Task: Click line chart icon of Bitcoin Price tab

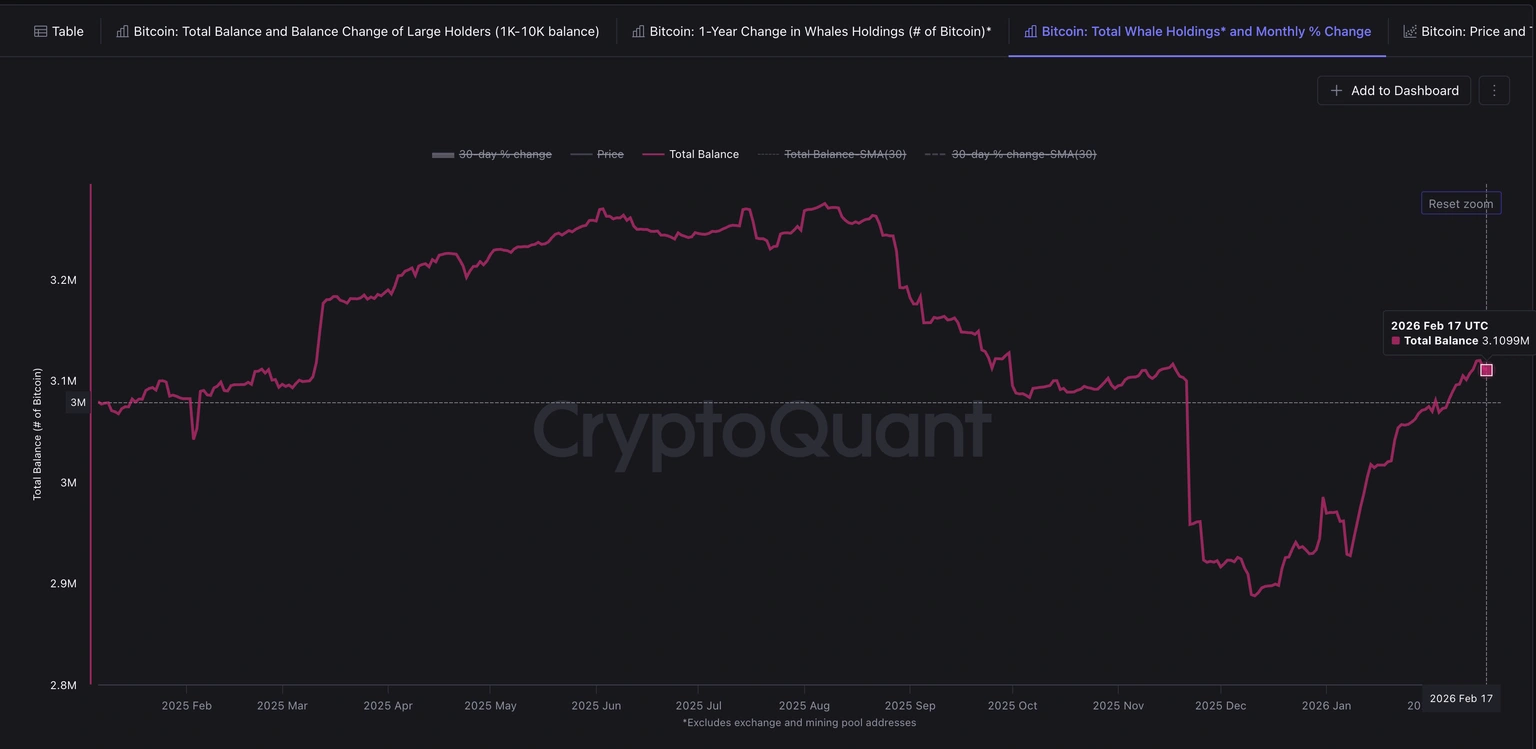Action: pyautogui.click(x=1410, y=31)
